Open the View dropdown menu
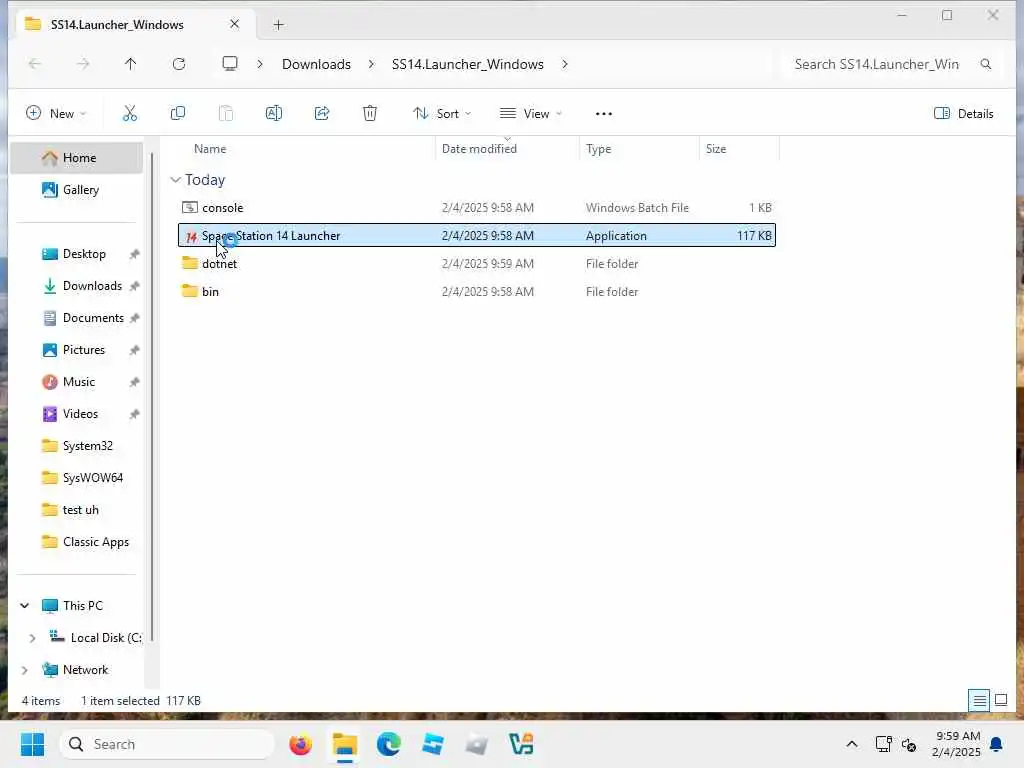1024x768 pixels. [x=530, y=114]
